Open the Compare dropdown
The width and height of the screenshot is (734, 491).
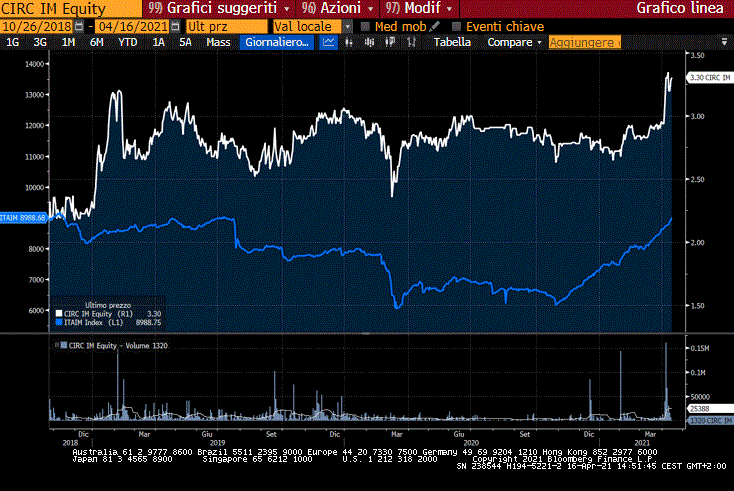(x=514, y=42)
